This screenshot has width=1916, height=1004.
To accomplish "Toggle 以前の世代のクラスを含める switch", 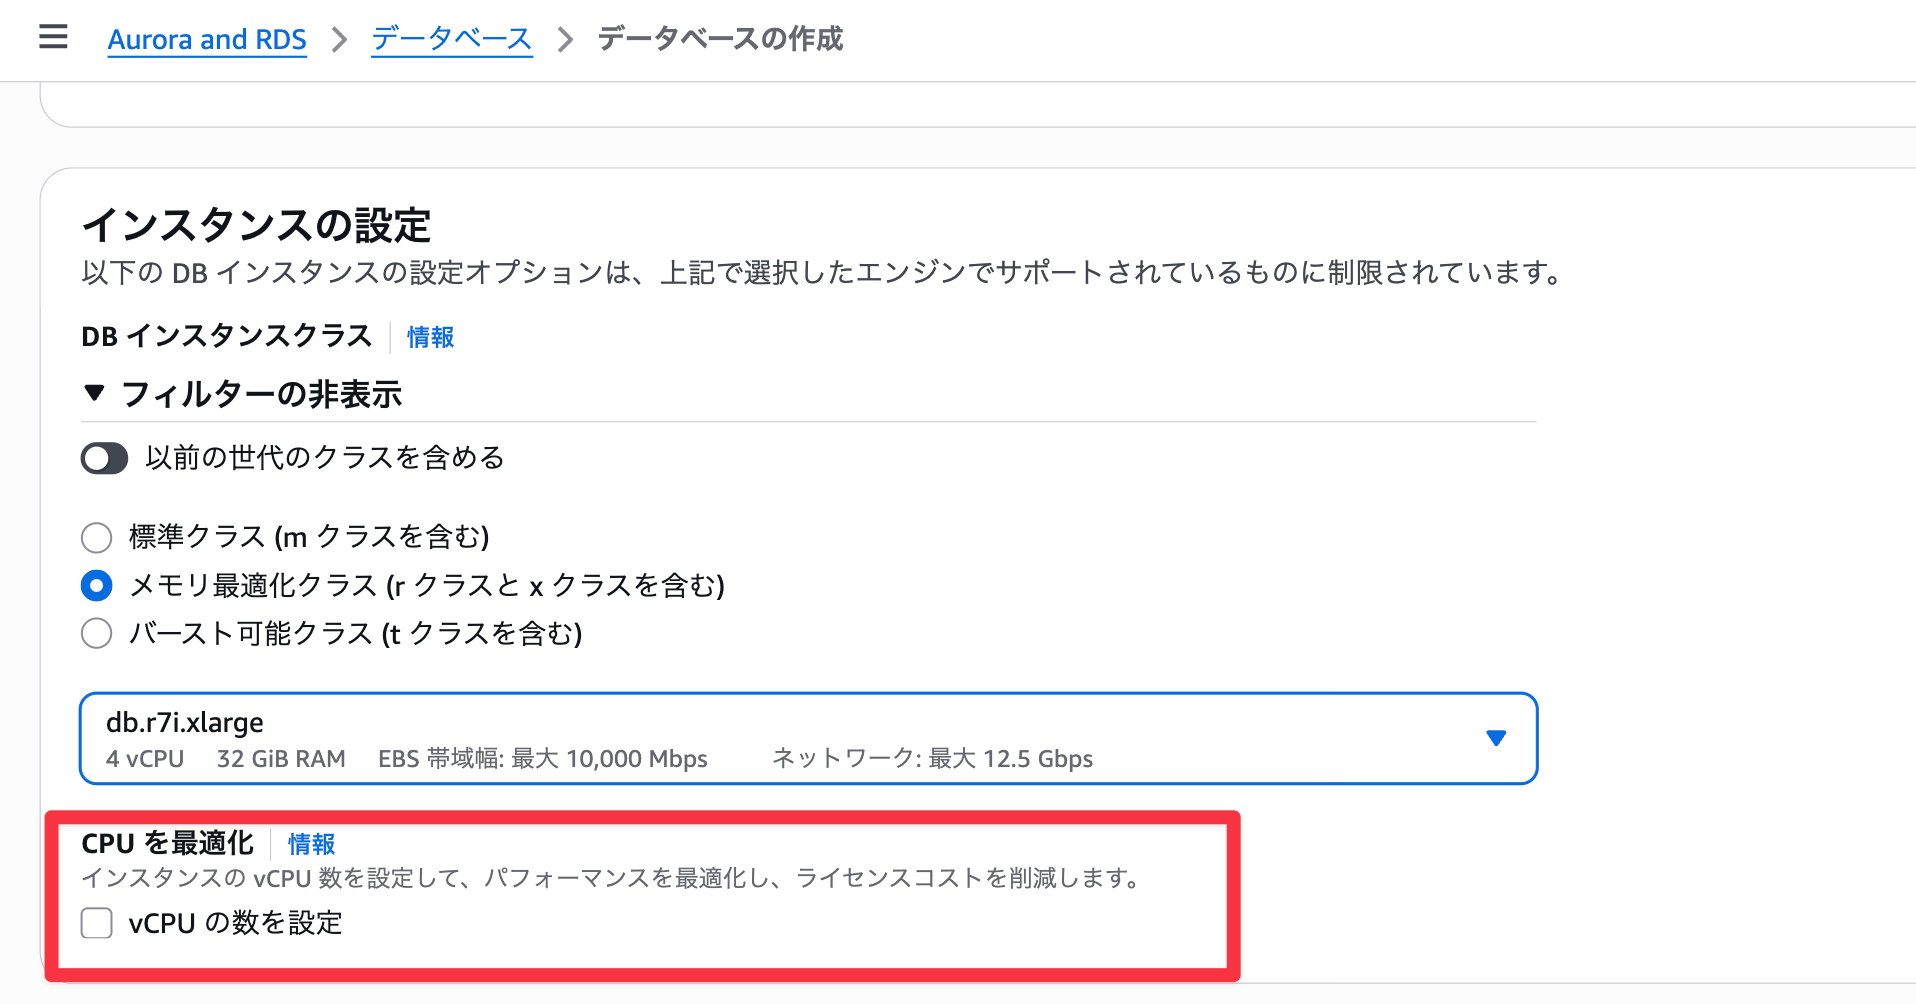I will pos(104,459).
